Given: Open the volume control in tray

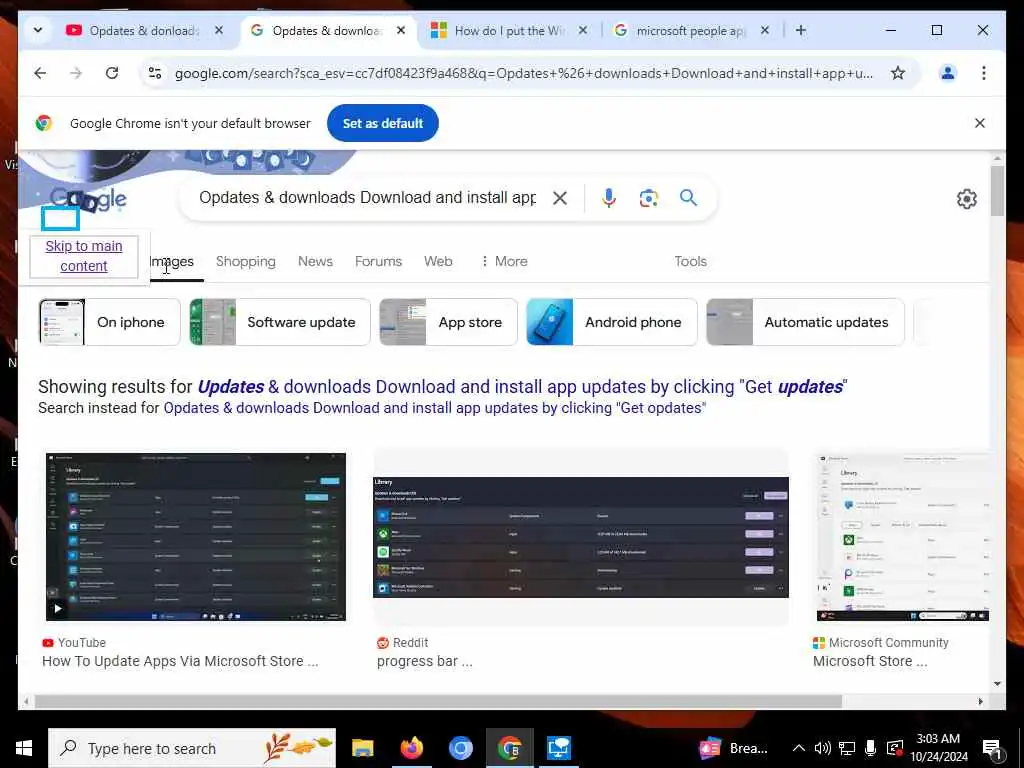Looking at the screenshot, I should (822, 748).
